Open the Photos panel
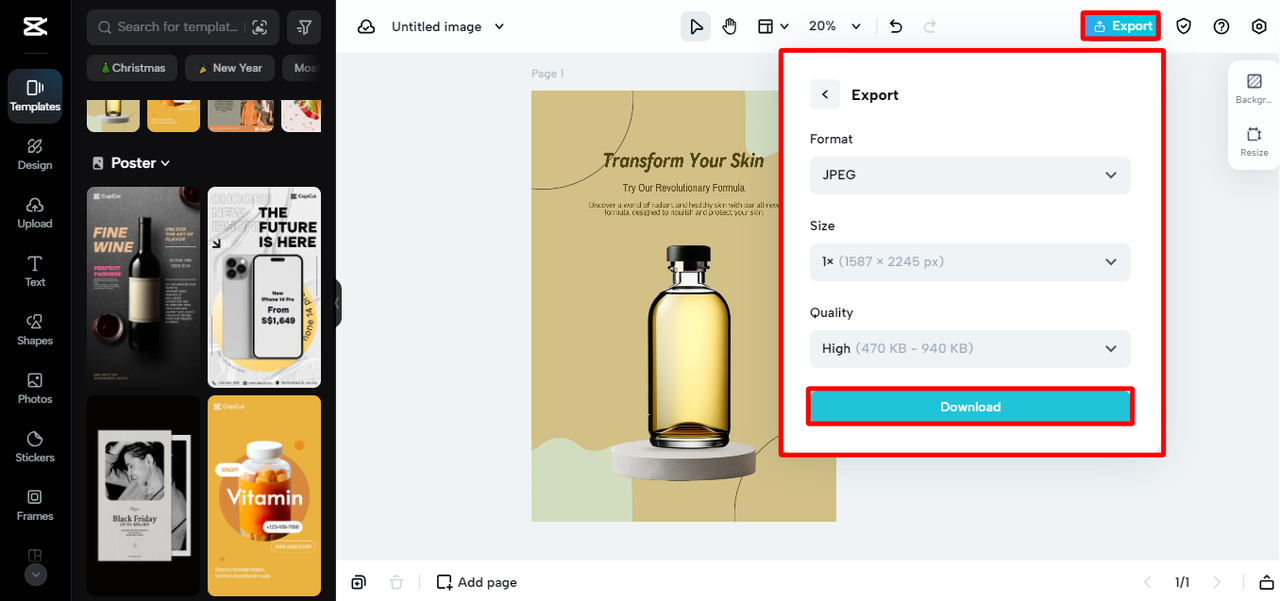1280x601 pixels. coord(35,388)
